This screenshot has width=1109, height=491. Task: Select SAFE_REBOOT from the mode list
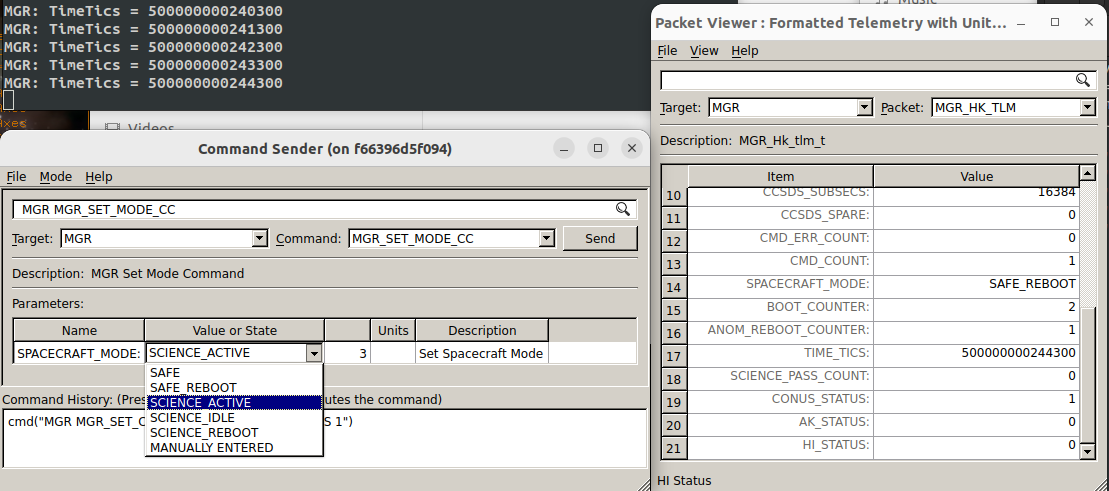tap(234, 388)
